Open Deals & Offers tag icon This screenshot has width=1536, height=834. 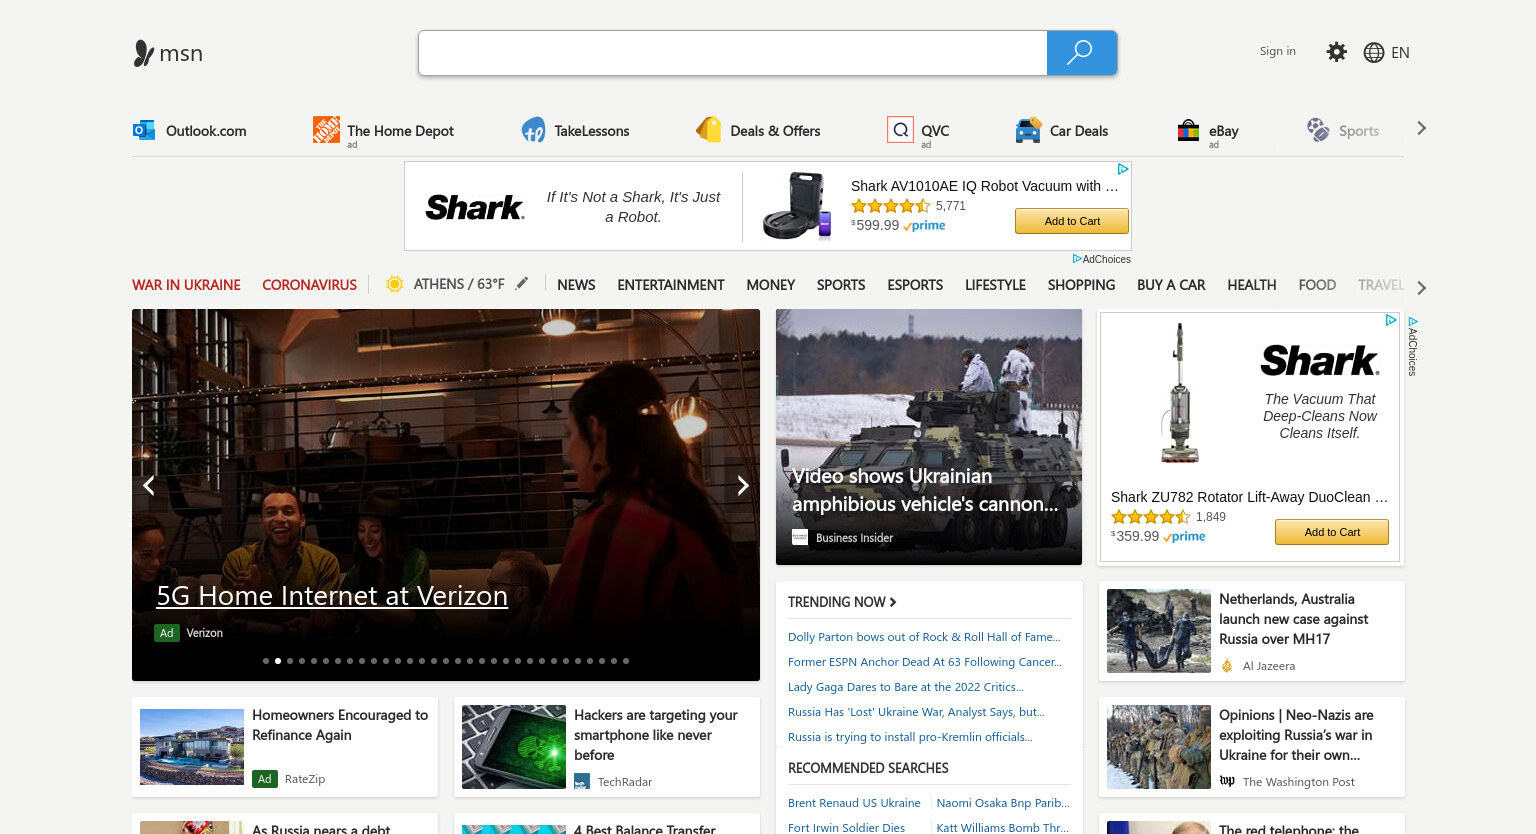709,129
